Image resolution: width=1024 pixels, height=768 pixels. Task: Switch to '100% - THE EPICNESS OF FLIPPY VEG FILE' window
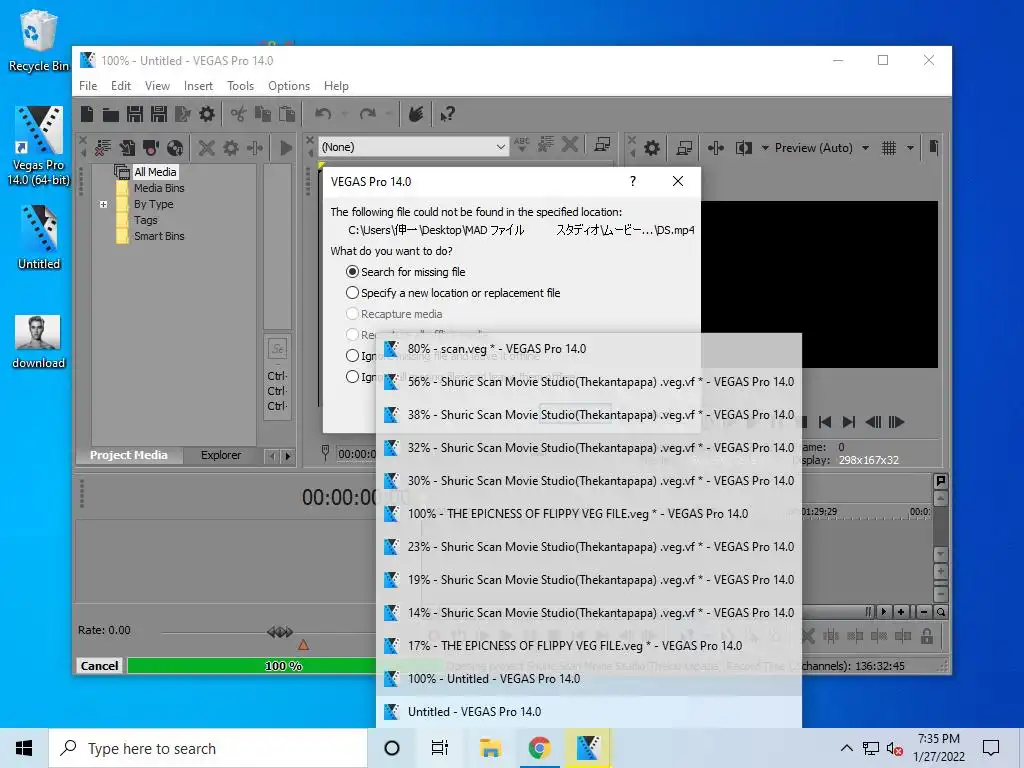tap(589, 514)
